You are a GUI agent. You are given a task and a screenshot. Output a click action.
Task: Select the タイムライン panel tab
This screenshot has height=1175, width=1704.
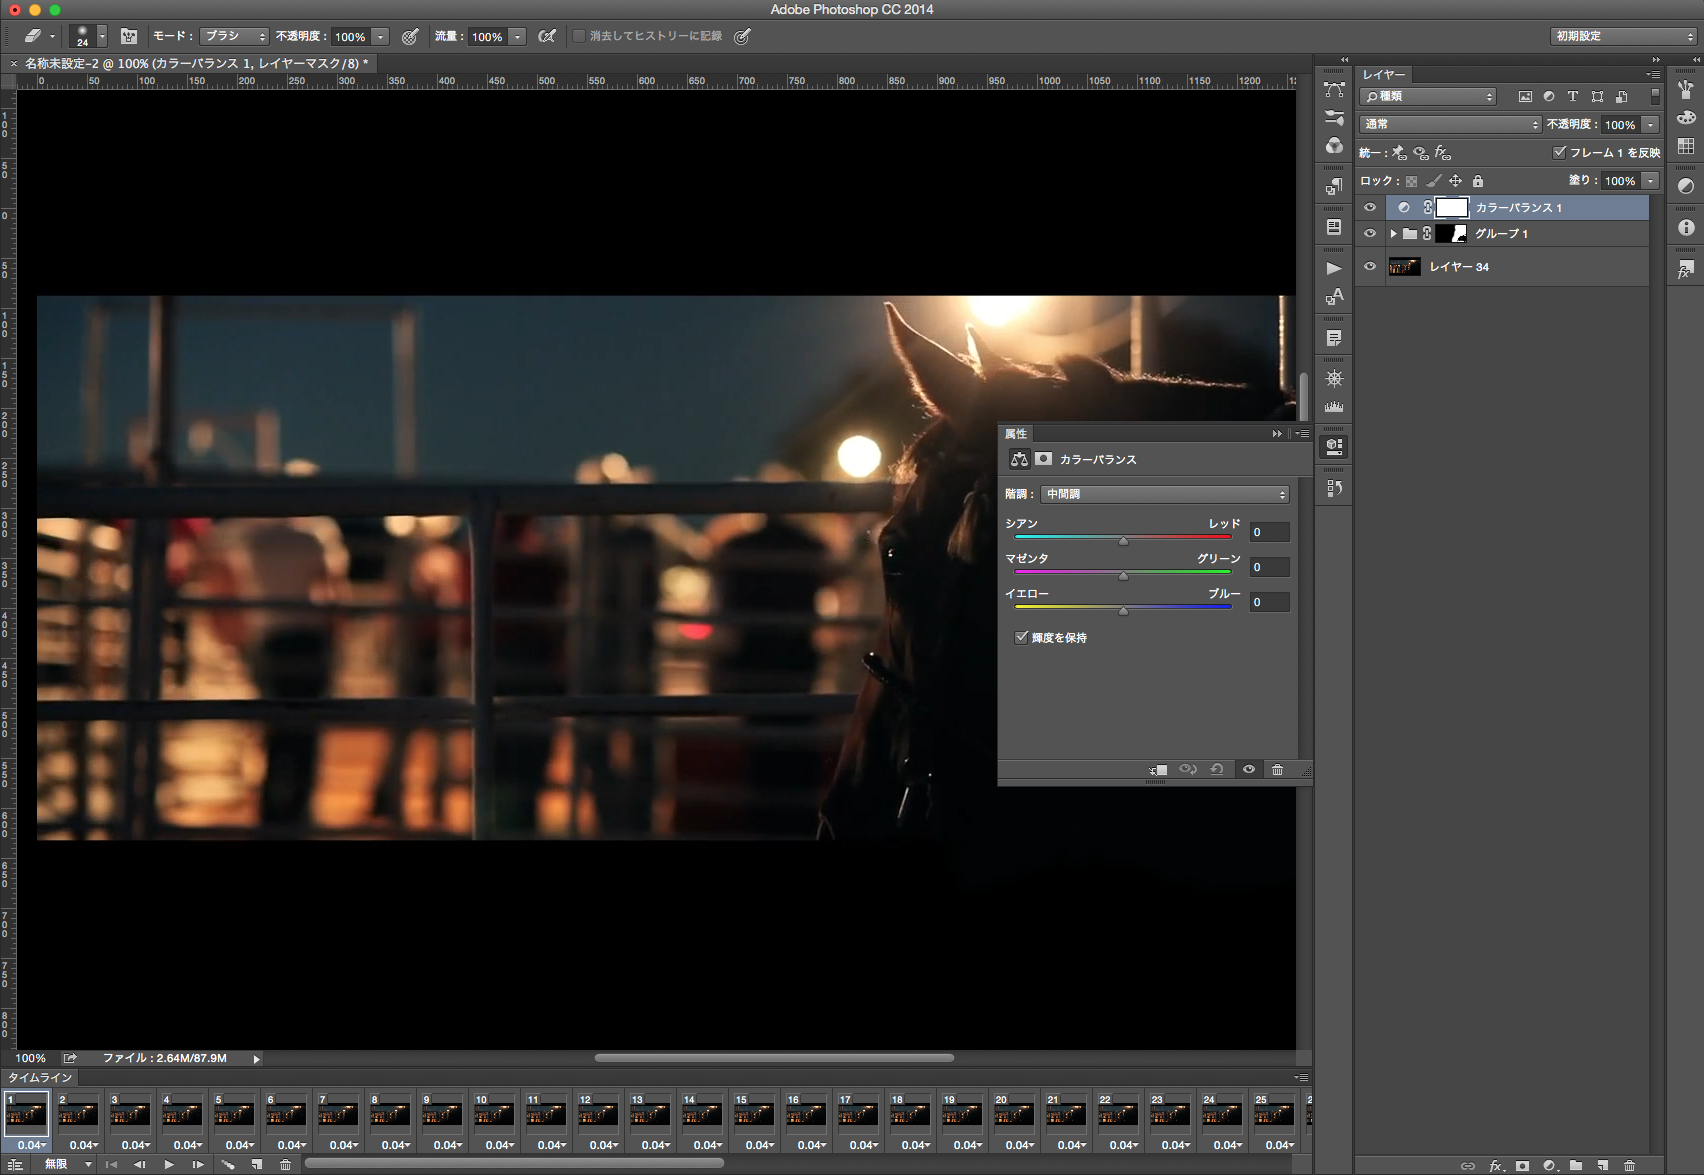[x=40, y=1077]
